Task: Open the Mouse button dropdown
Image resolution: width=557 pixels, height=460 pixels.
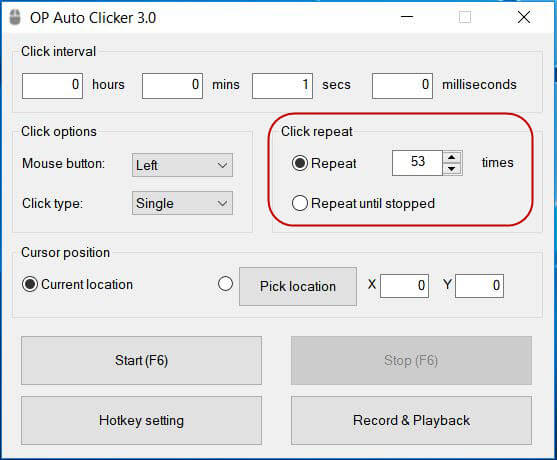Action: click(x=182, y=165)
